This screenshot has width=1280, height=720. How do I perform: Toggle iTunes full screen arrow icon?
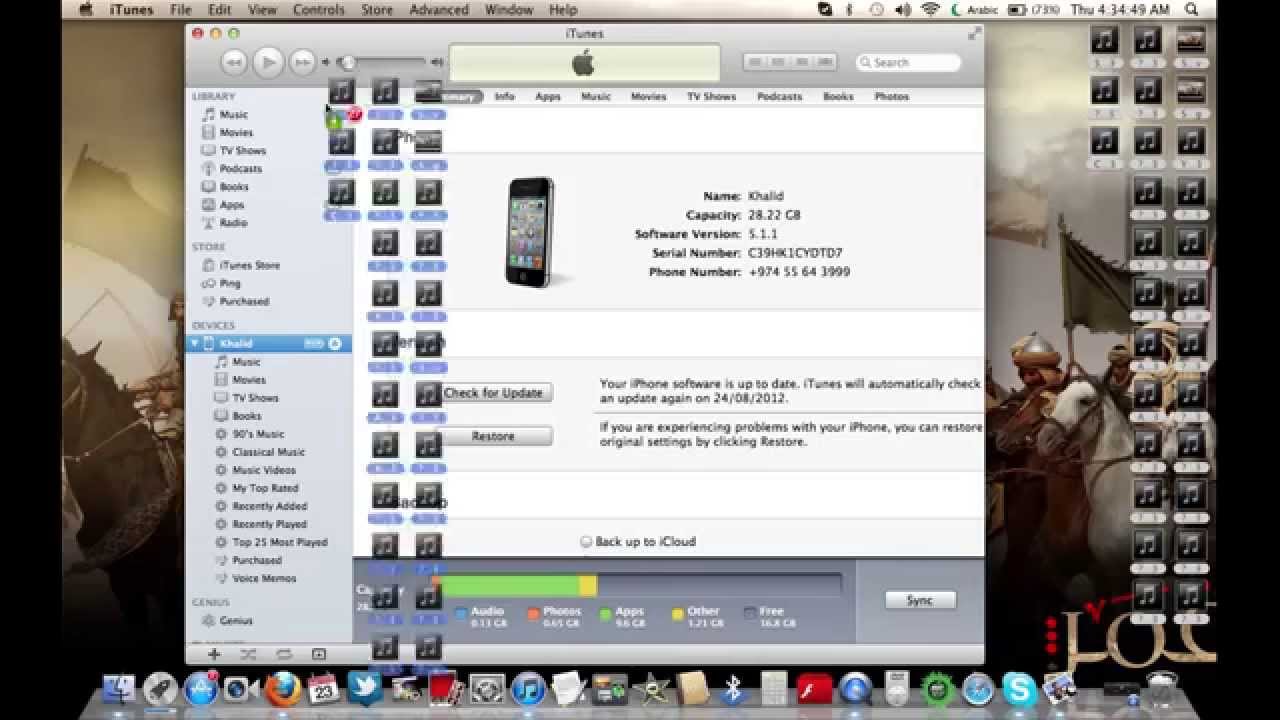click(x=974, y=33)
